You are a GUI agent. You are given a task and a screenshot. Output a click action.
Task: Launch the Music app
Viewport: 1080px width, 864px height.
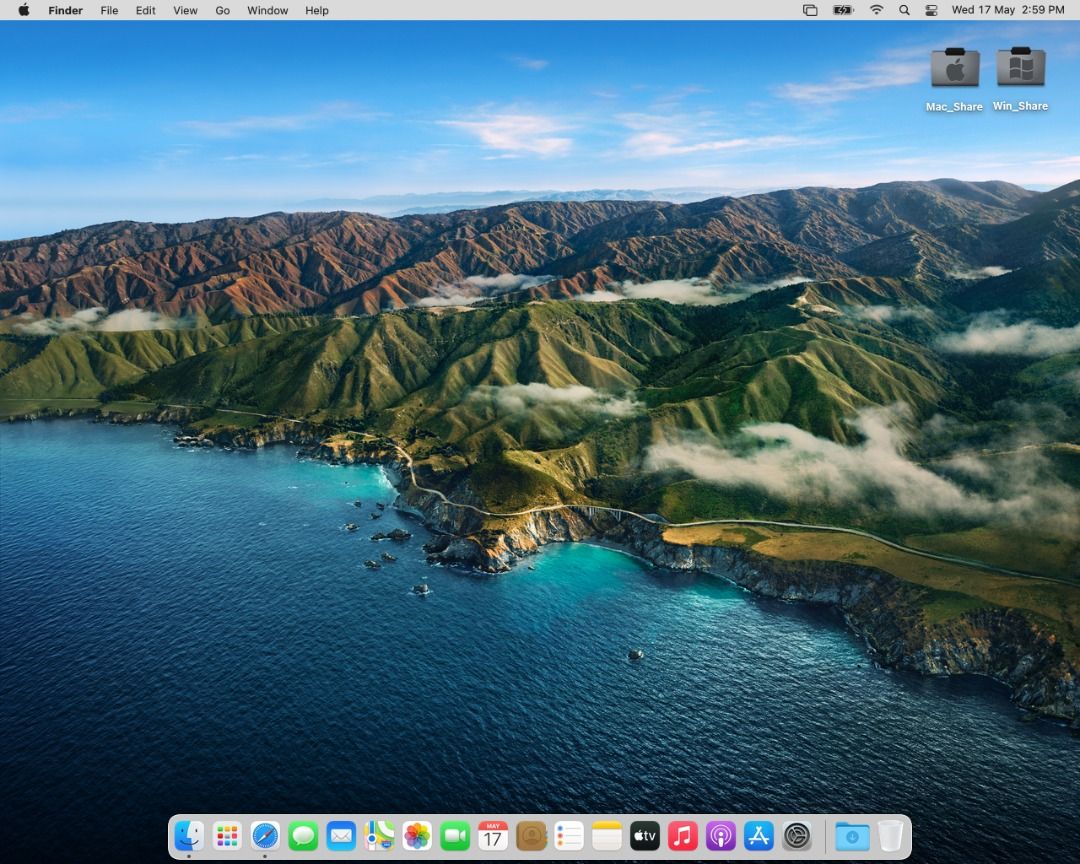[x=683, y=836]
